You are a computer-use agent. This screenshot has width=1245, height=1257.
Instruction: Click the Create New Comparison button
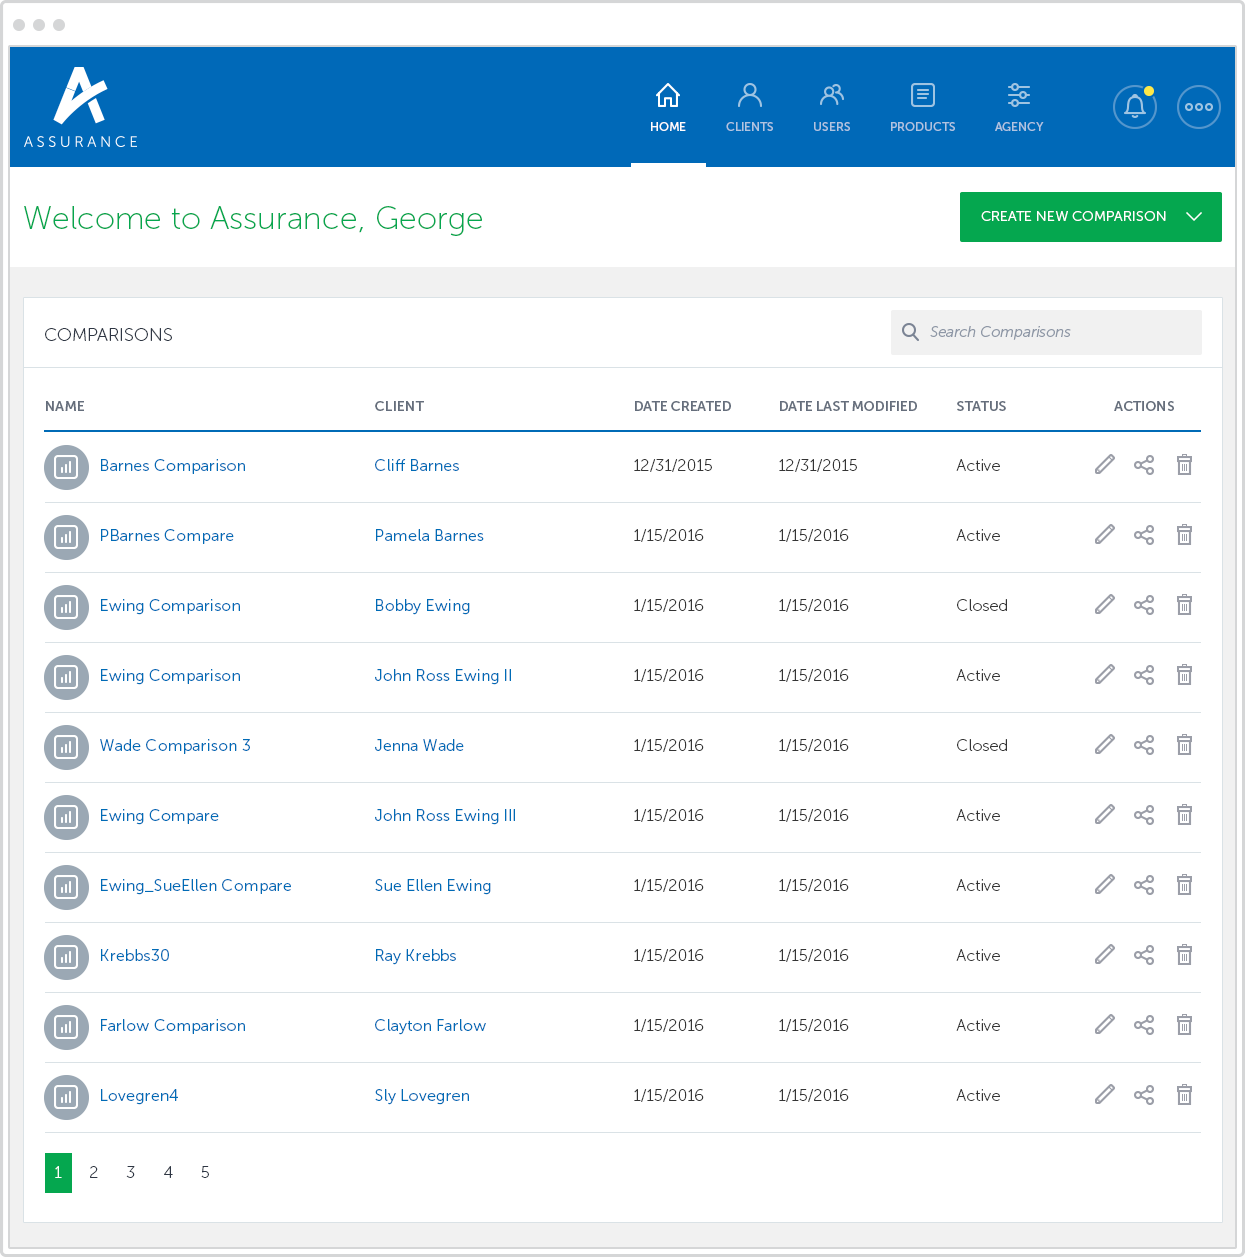pos(1091,217)
